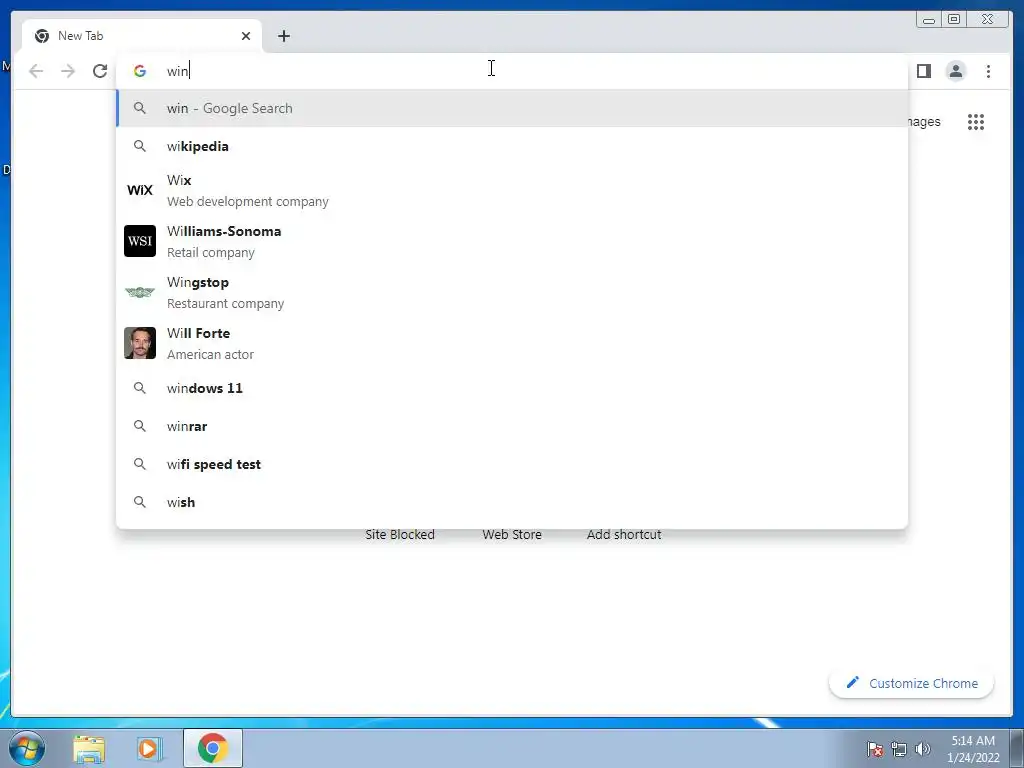
Task: Open the side panel icon
Action: (x=923, y=71)
